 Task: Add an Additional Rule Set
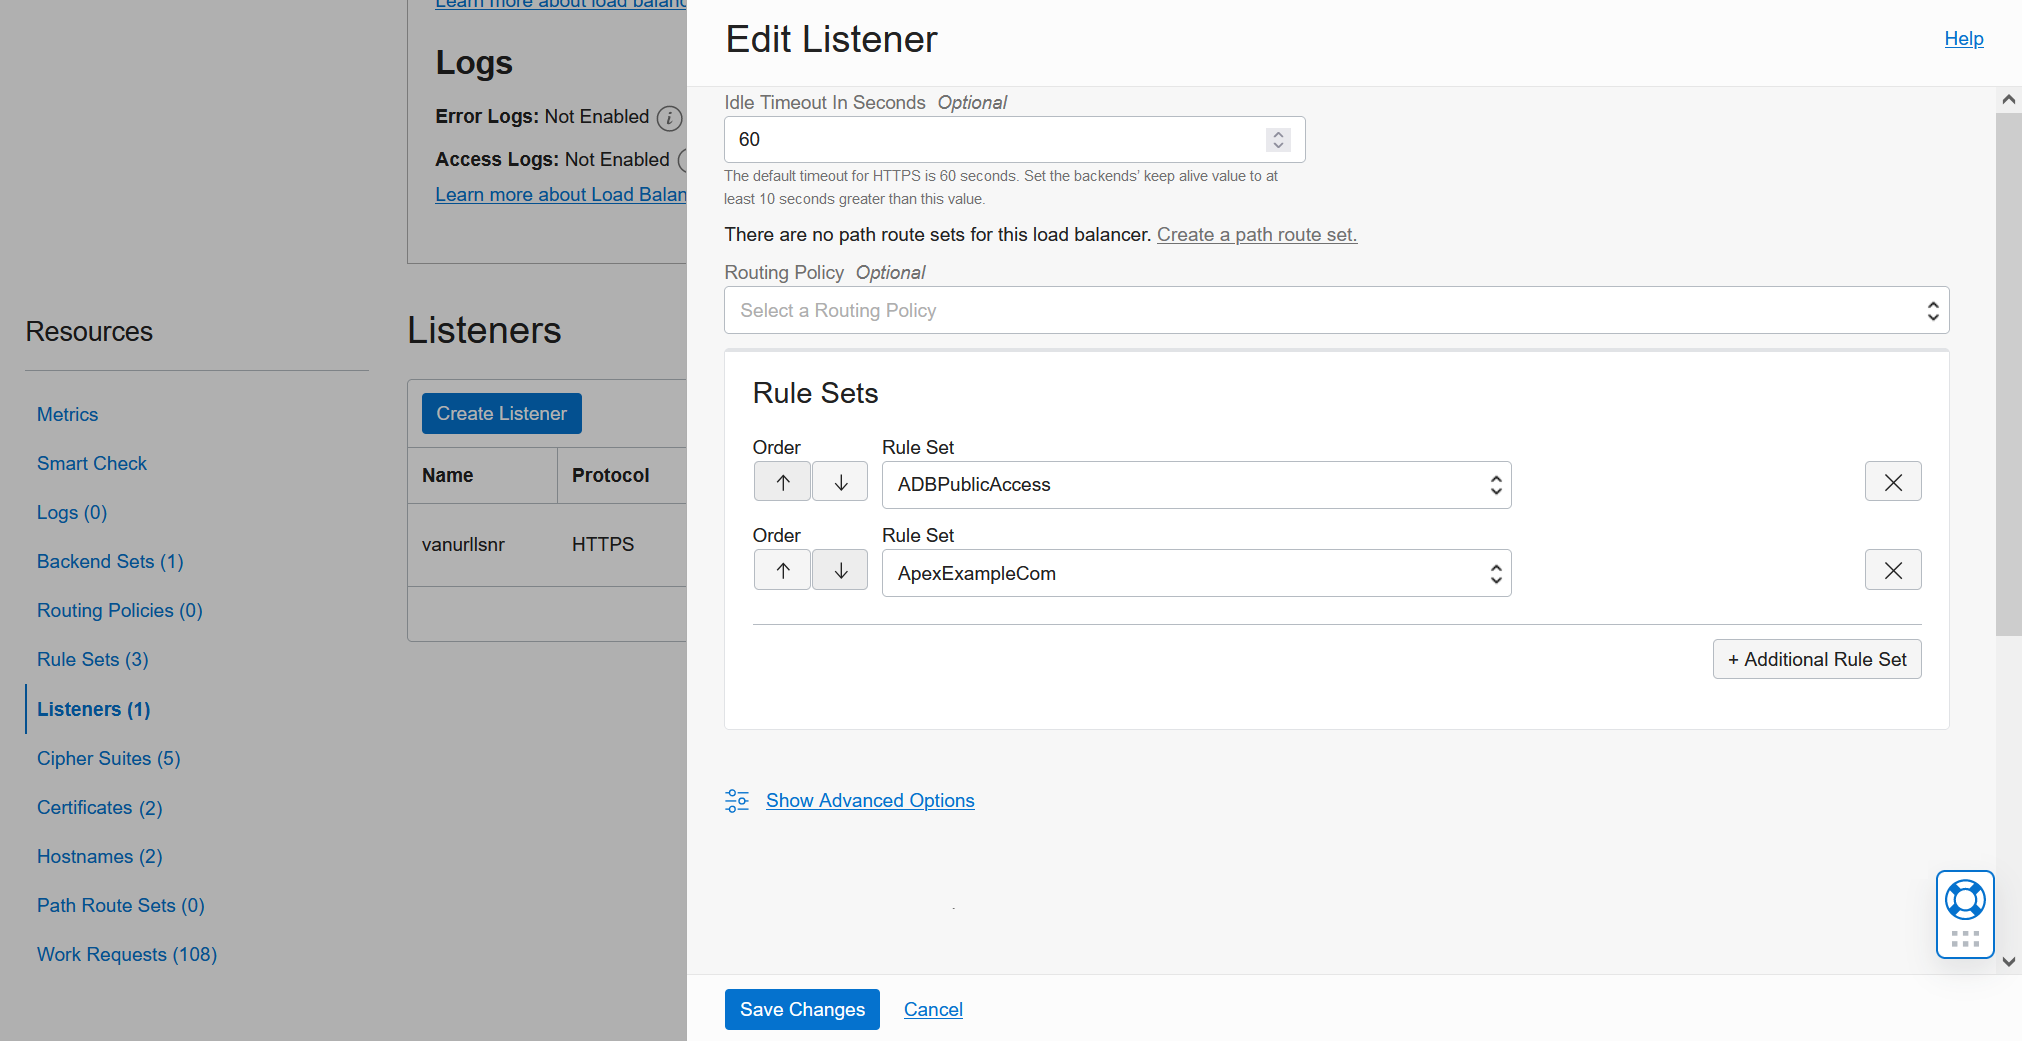tap(1816, 659)
